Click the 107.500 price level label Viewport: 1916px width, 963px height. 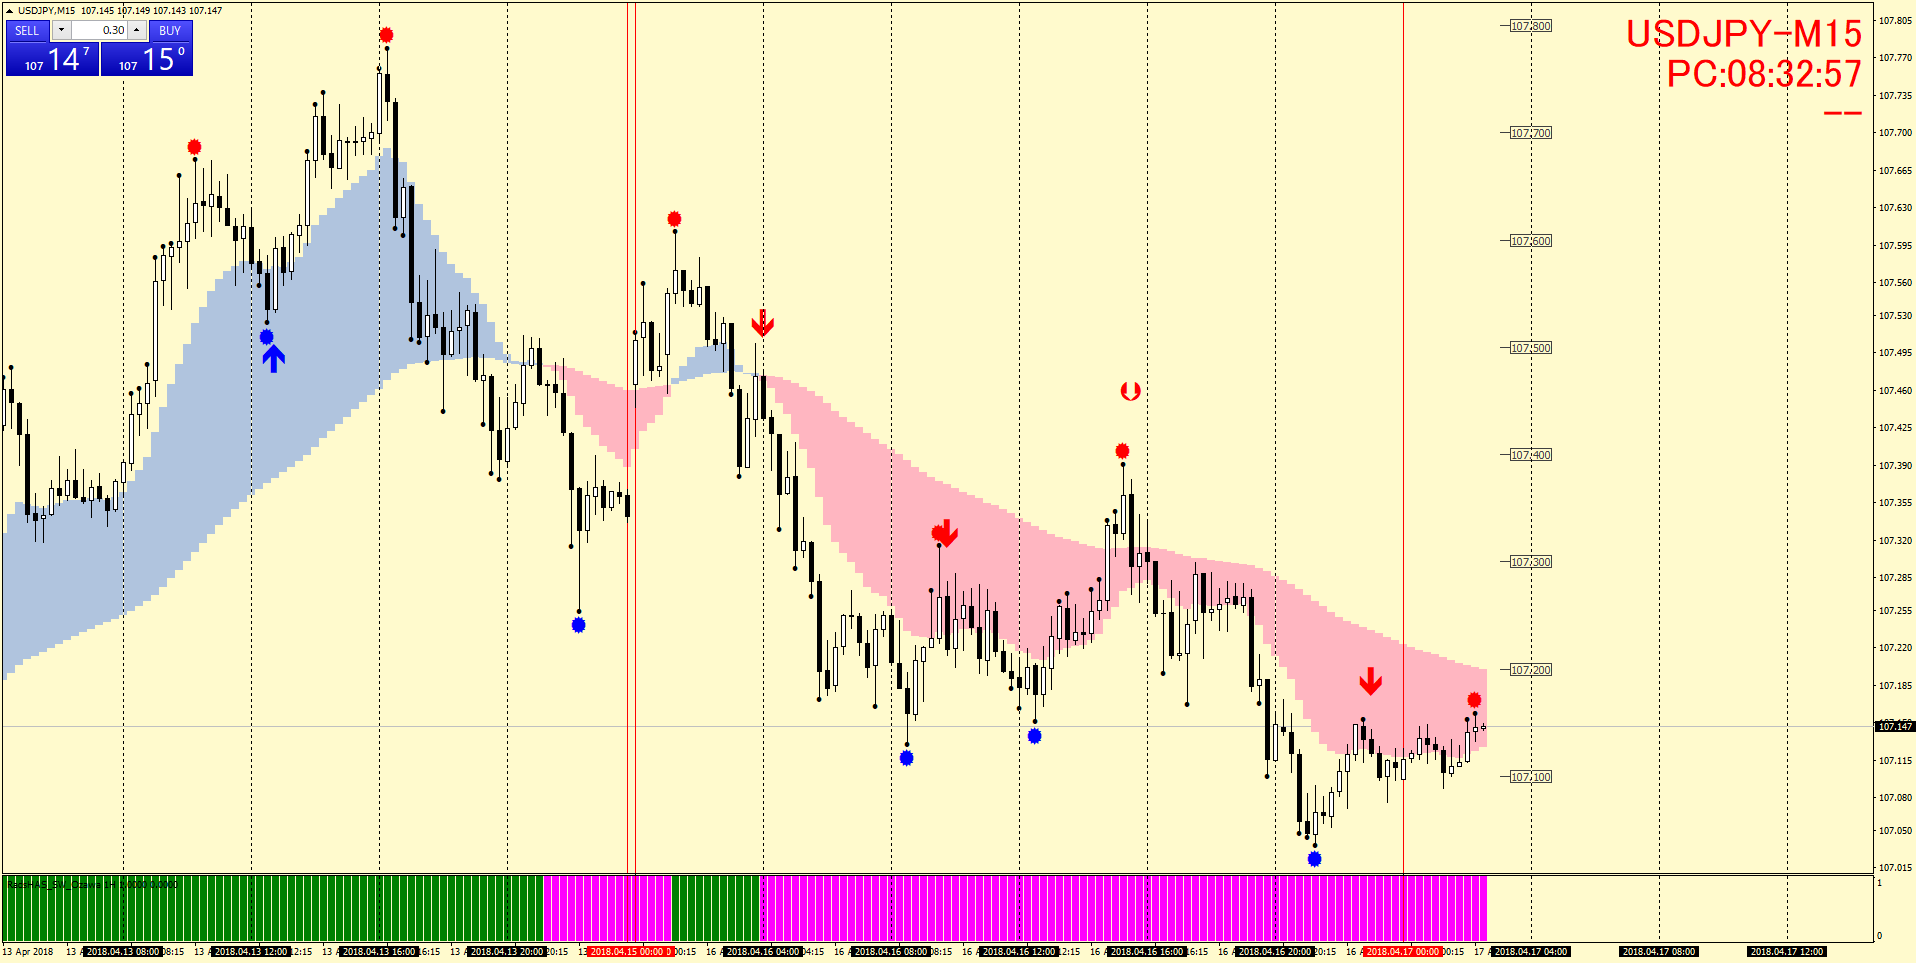pos(1531,348)
